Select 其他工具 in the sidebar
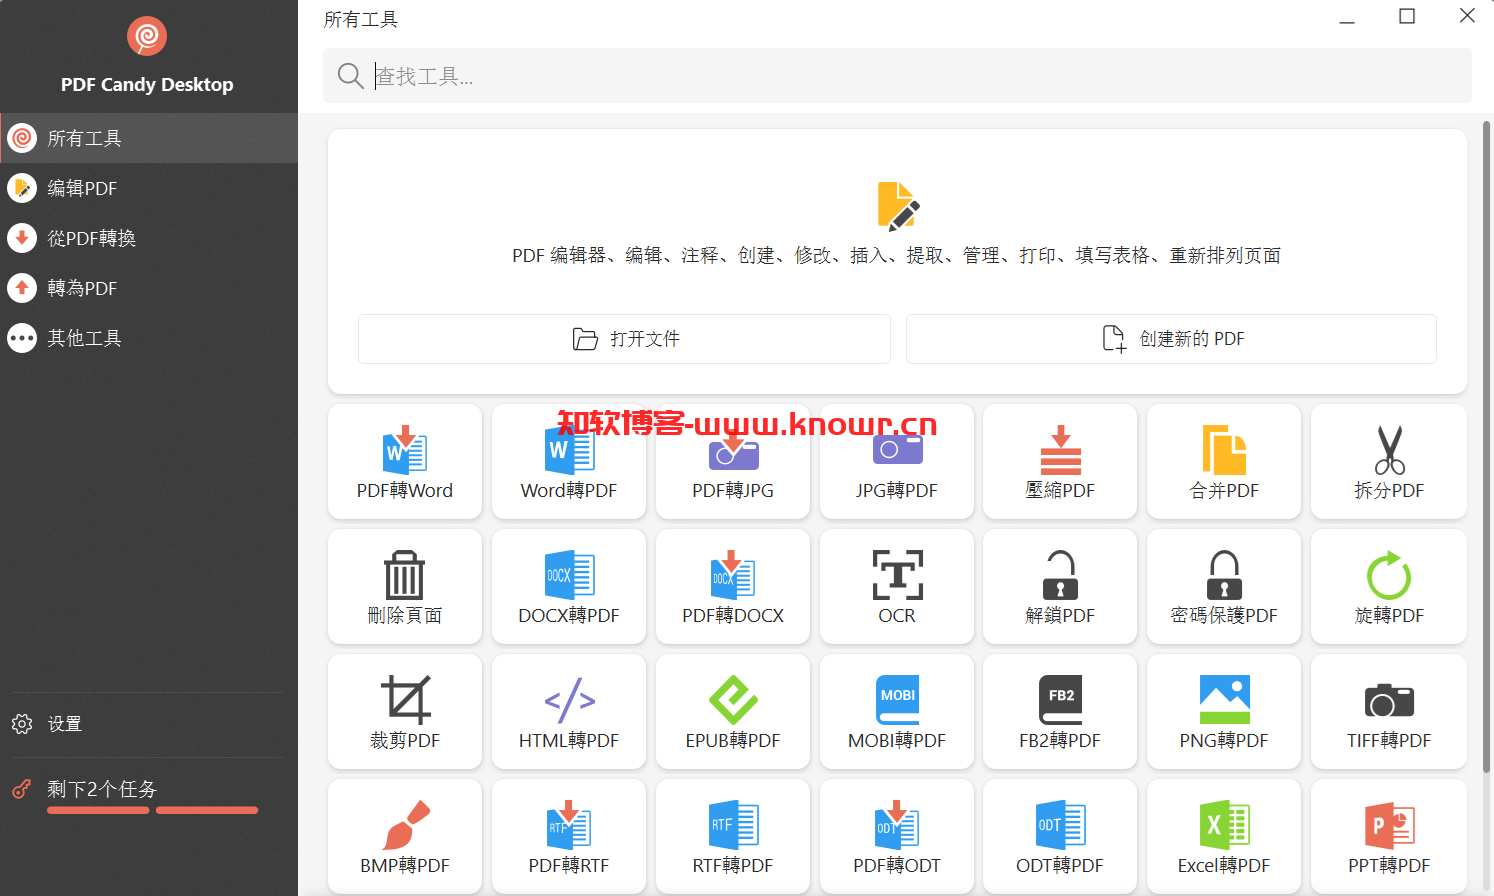 coord(149,338)
